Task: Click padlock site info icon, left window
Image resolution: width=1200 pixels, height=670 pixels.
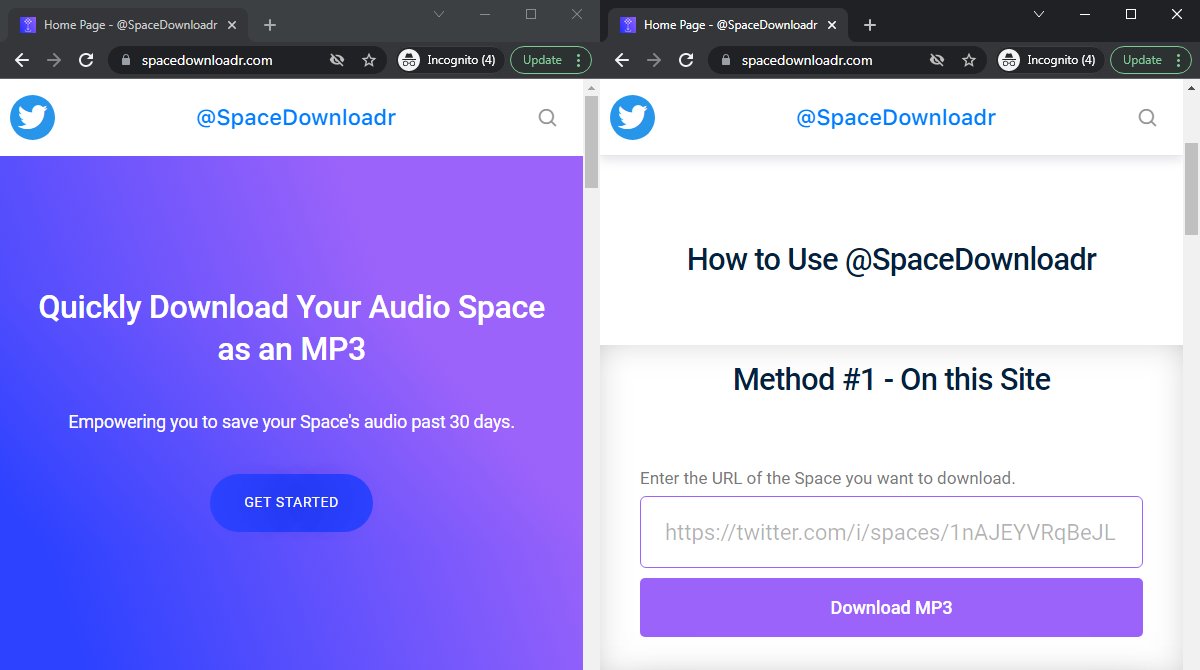Action: point(125,60)
